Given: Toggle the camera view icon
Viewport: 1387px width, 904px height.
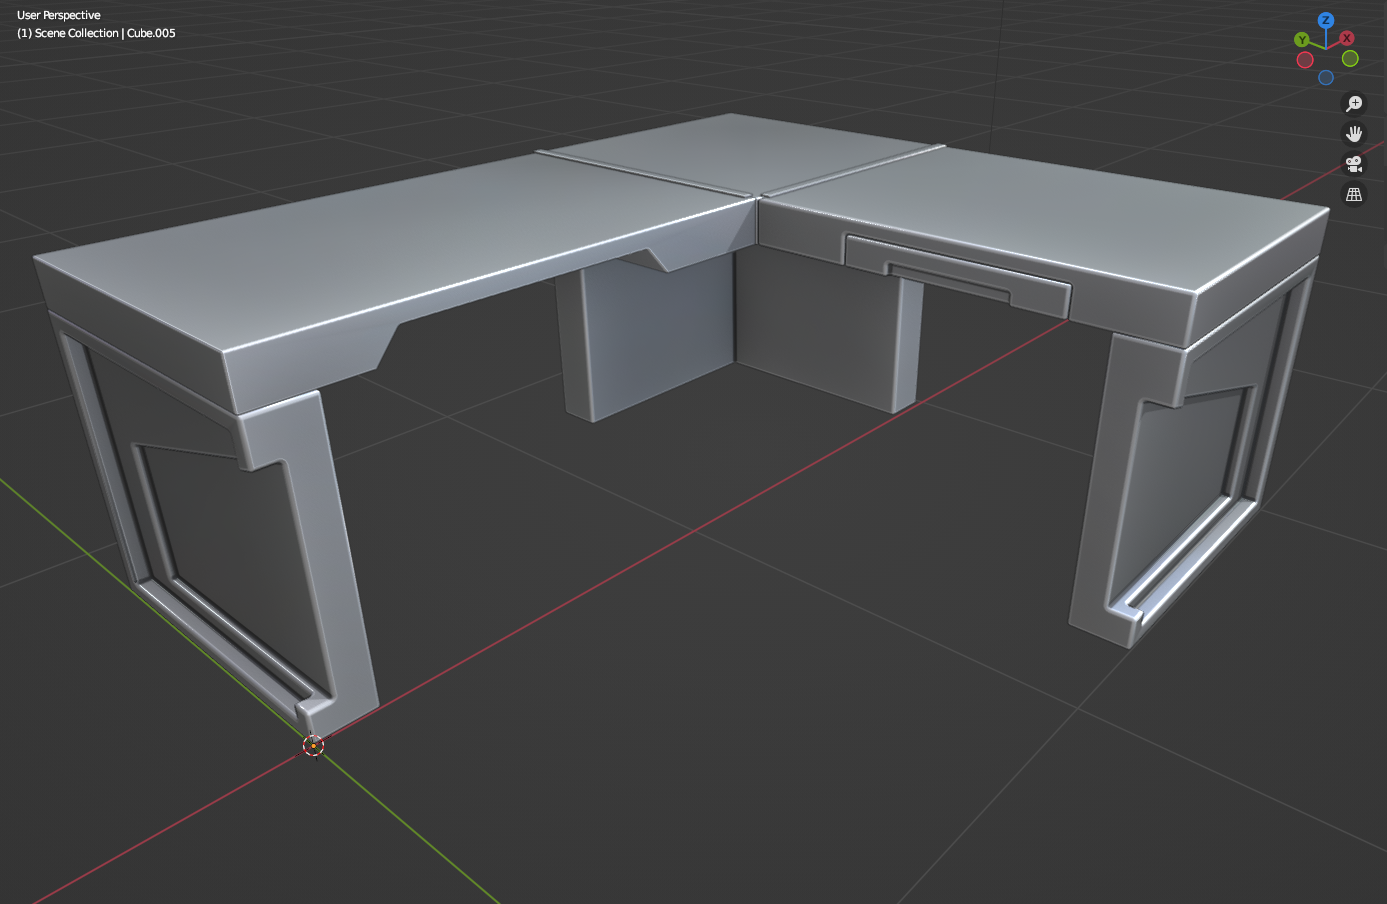Looking at the screenshot, I should click(x=1354, y=164).
